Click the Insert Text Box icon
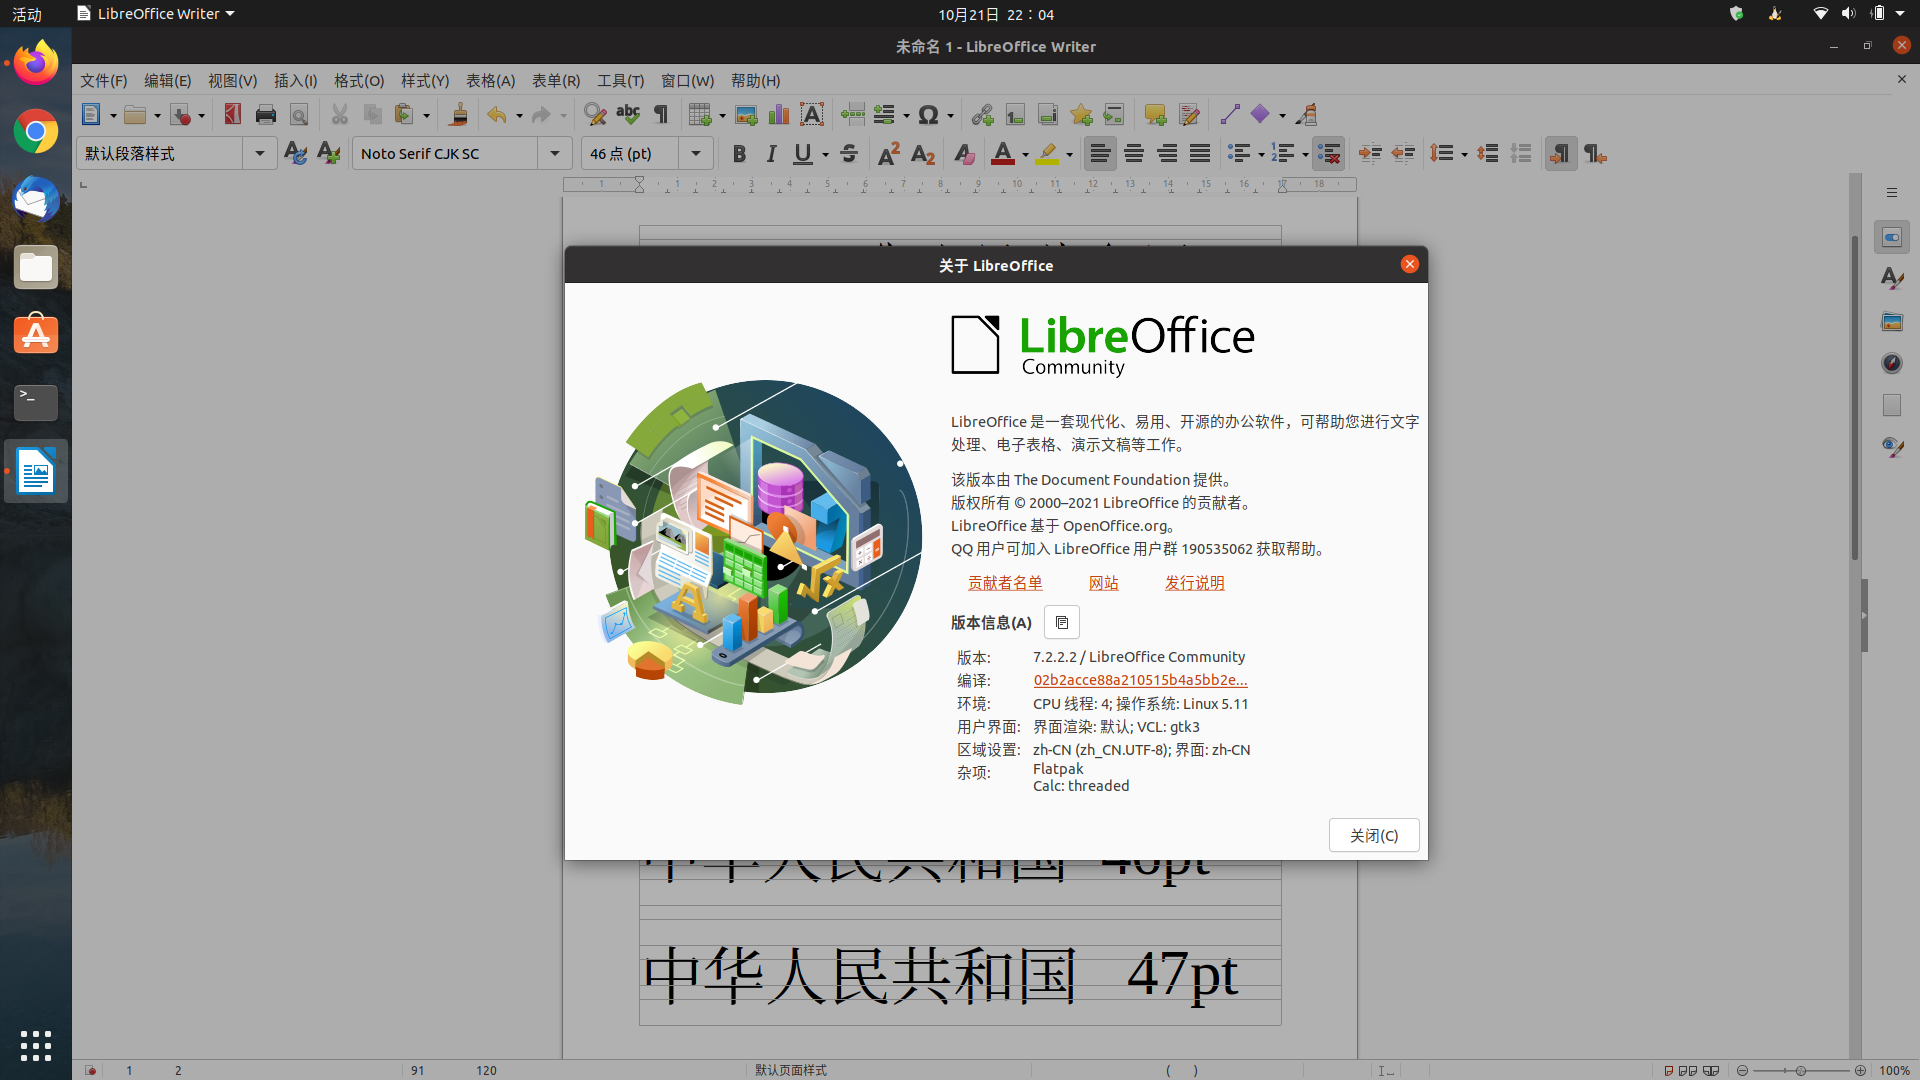The width and height of the screenshot is (1920, 1080). pos(812,115)
